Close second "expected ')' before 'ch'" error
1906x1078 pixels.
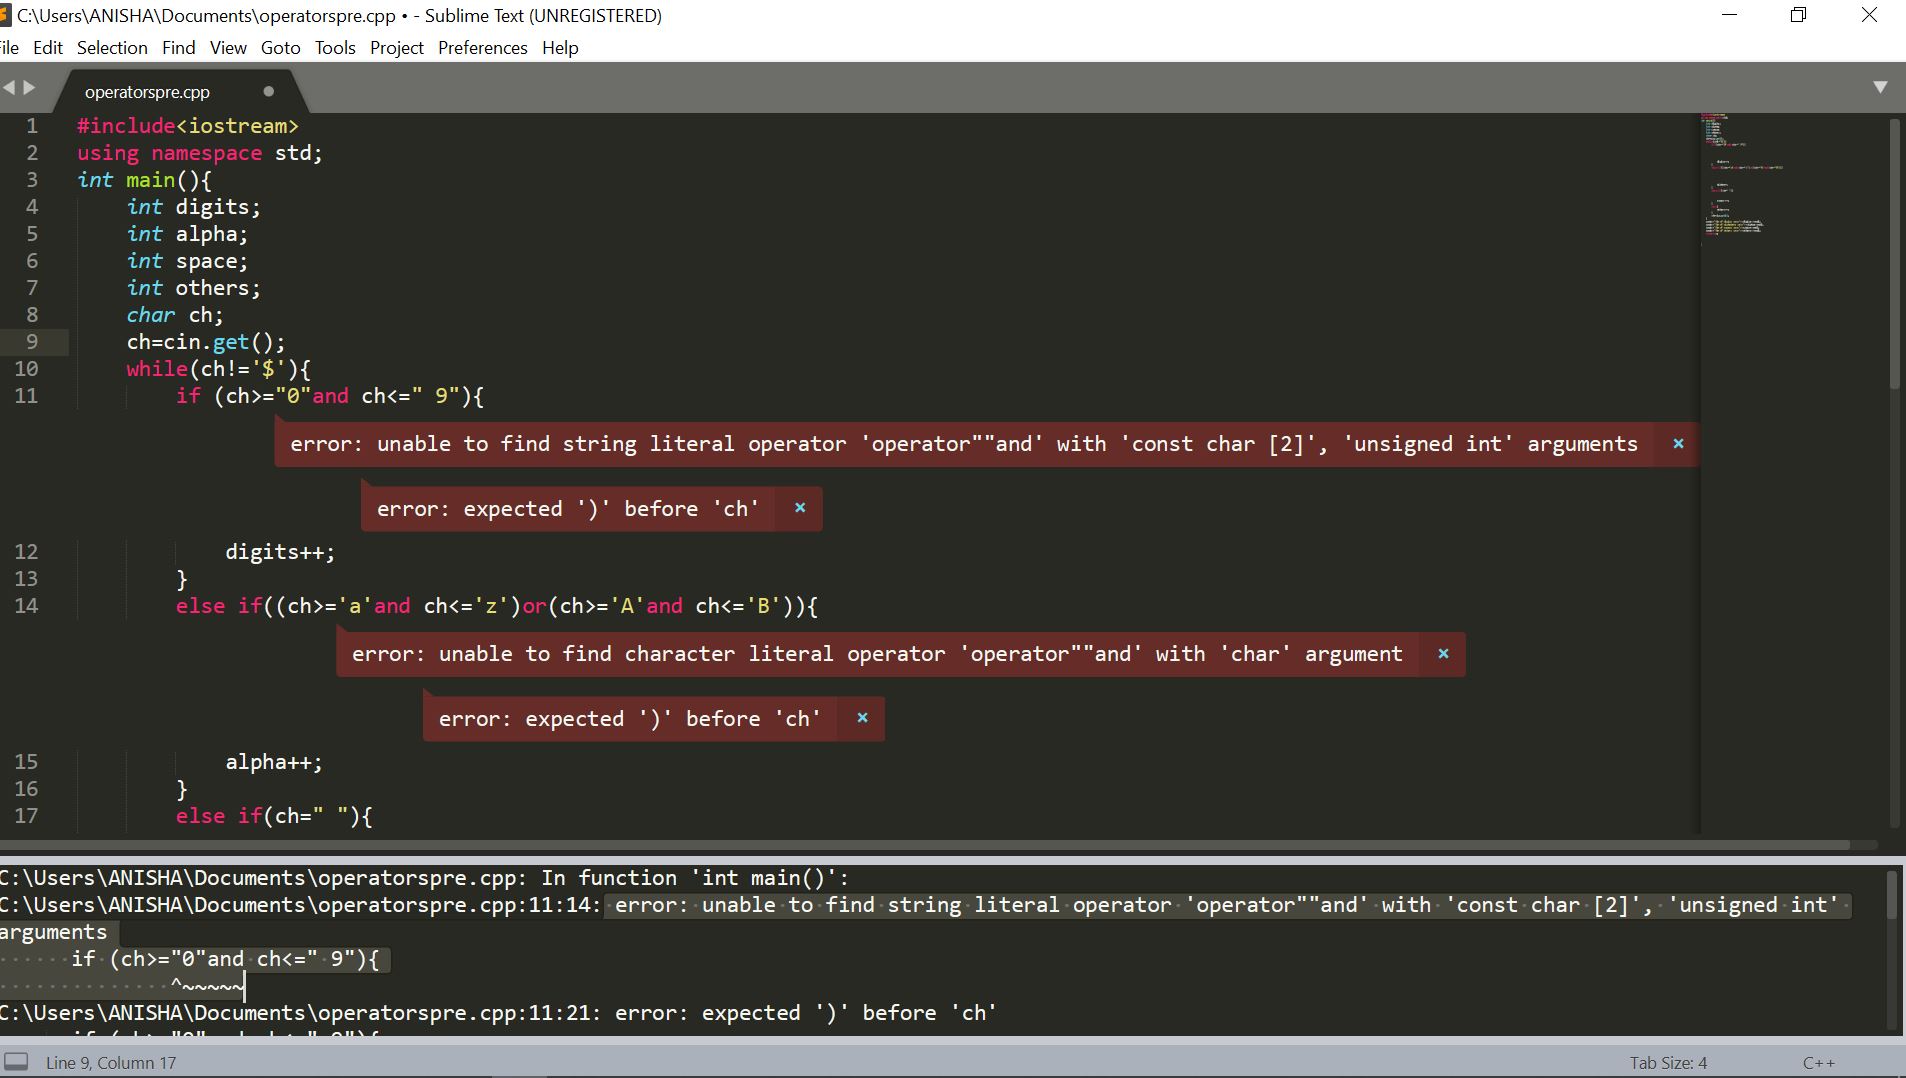click(862, 718)
